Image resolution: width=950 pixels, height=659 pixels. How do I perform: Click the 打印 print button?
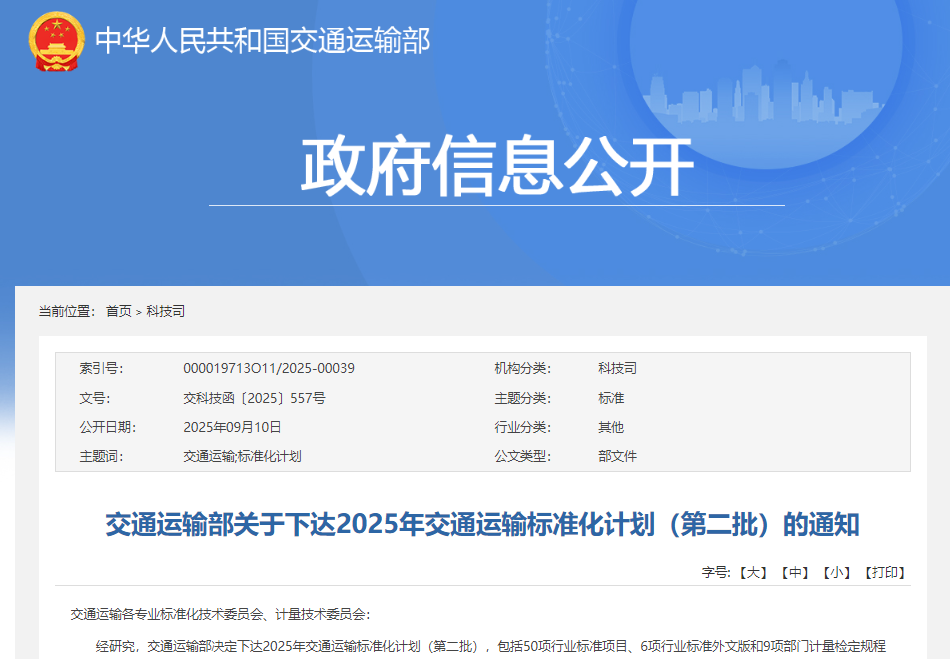tap(884, 573)
